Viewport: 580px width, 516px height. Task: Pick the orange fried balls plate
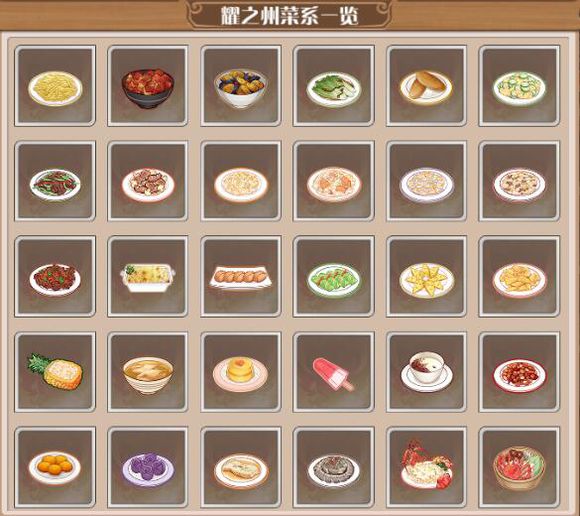click(55, 467)
